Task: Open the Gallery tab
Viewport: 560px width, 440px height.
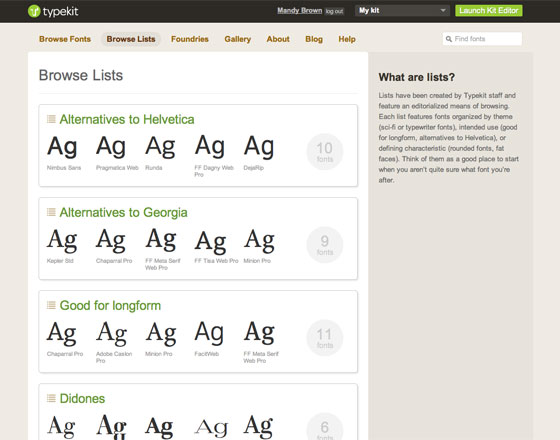Action: point(238,39)
